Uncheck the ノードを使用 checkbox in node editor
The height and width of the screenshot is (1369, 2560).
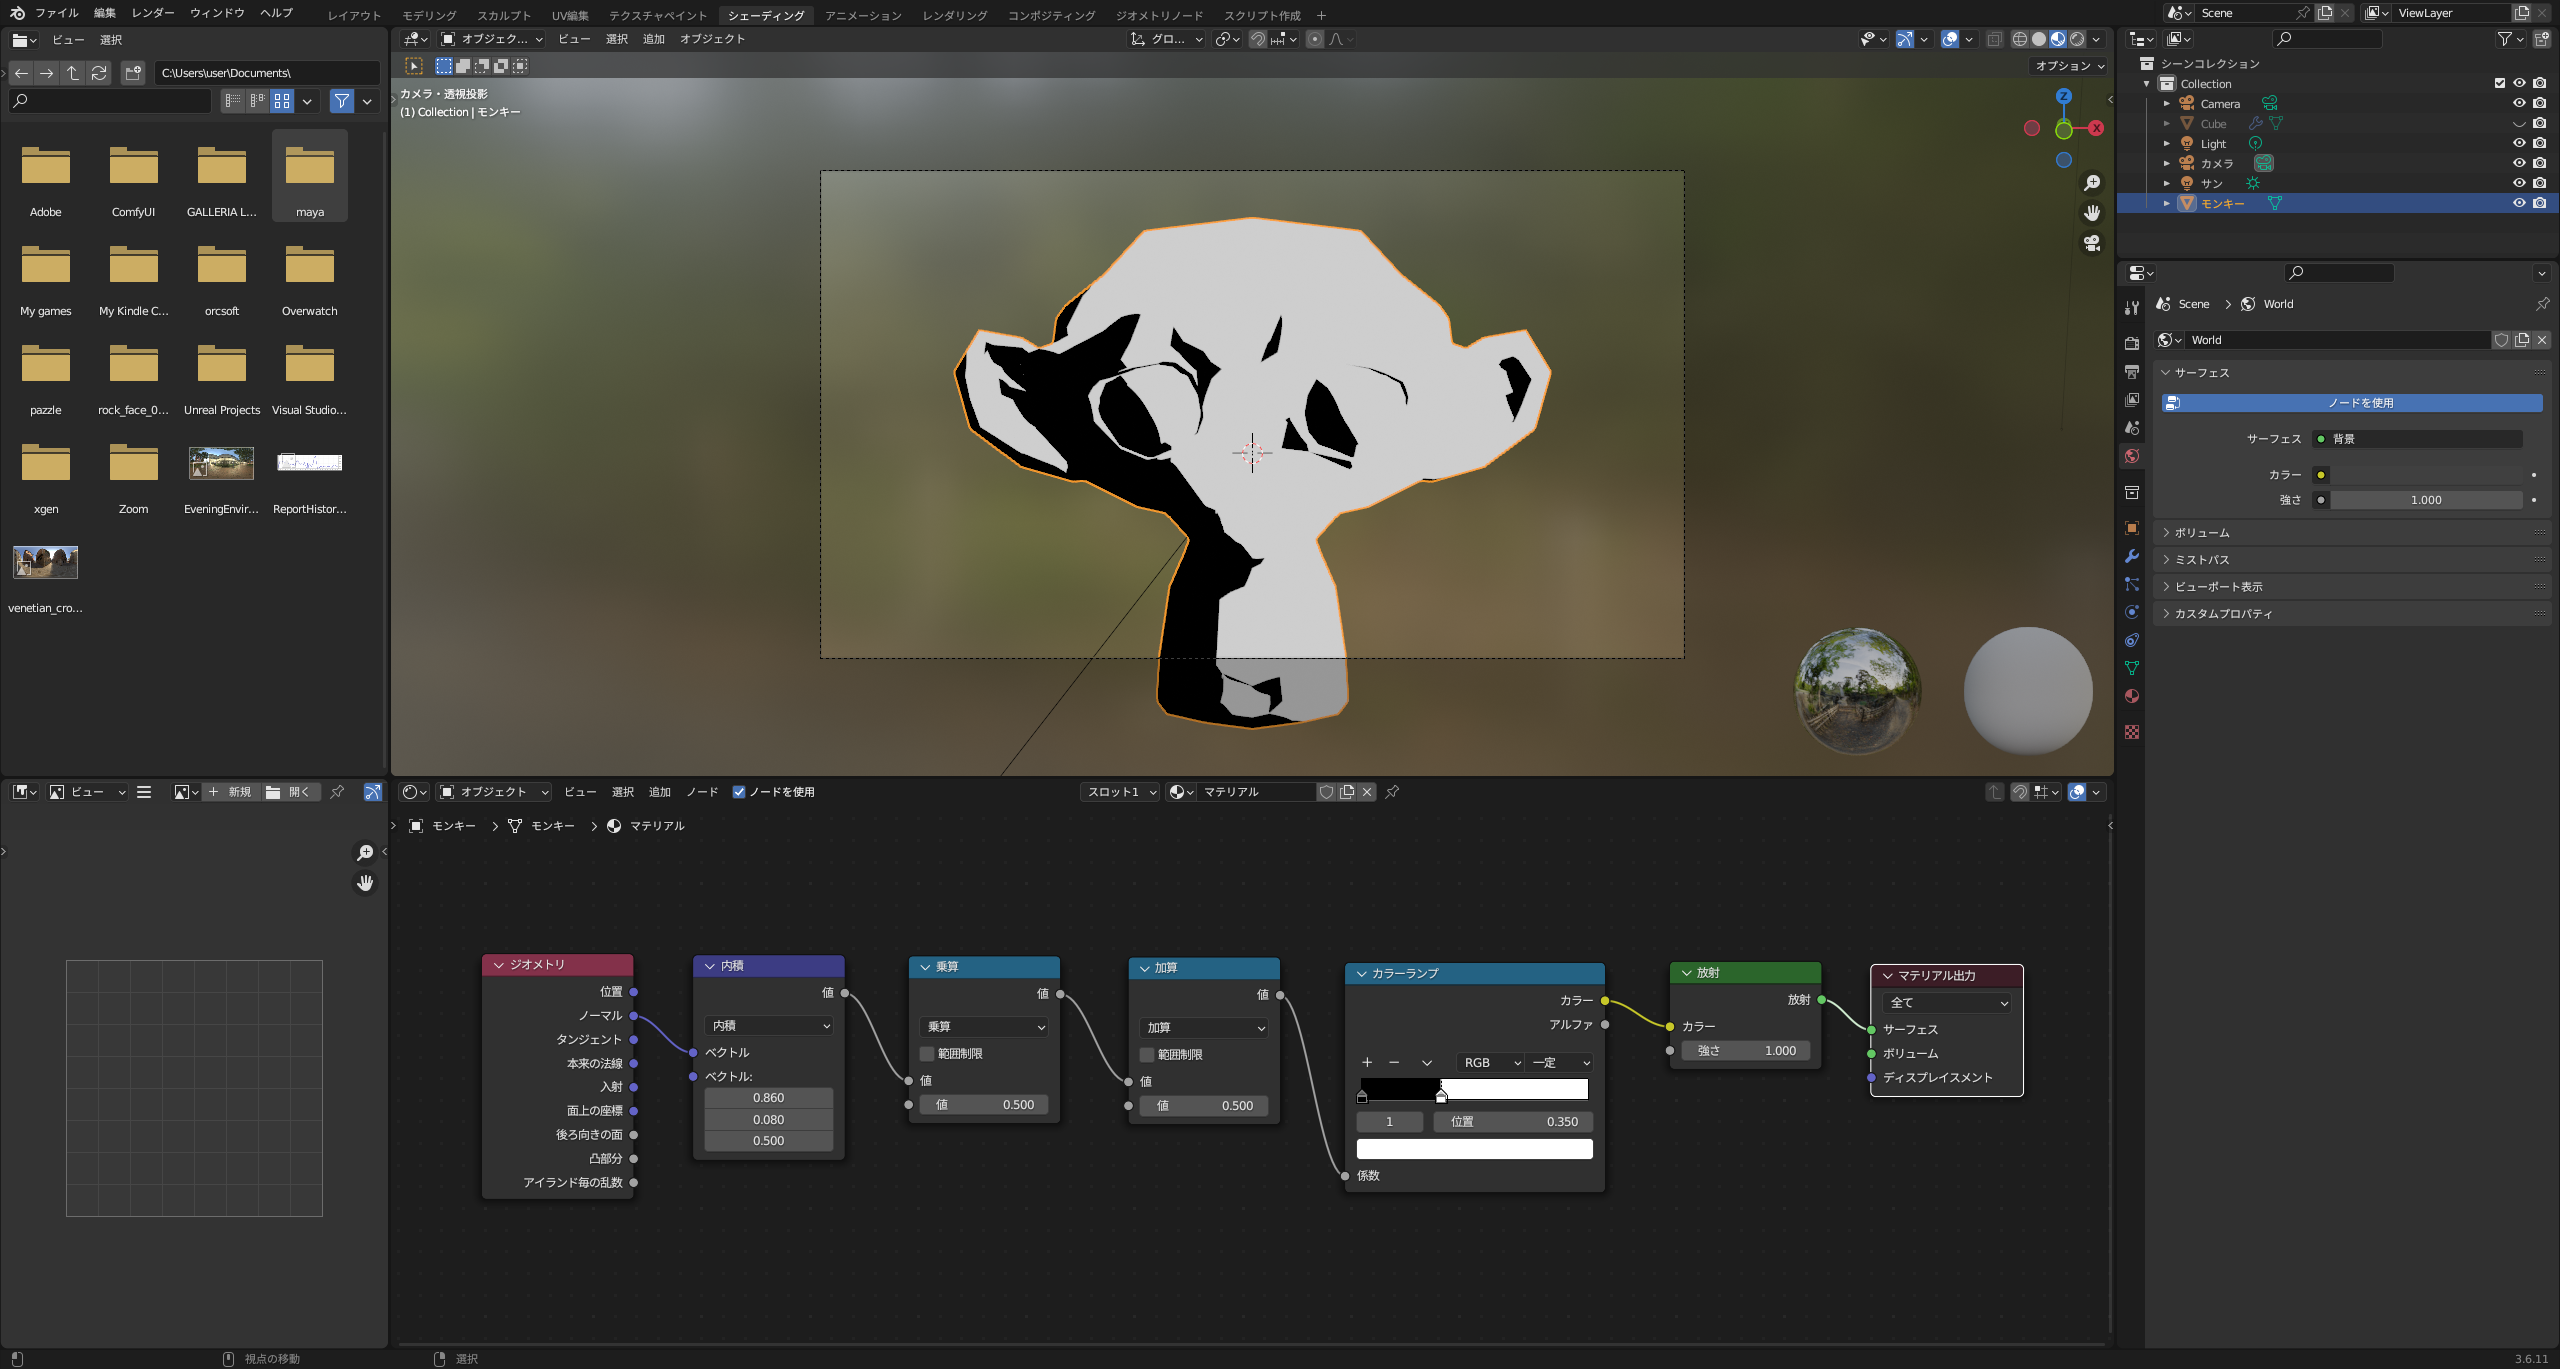click(739, 792)
